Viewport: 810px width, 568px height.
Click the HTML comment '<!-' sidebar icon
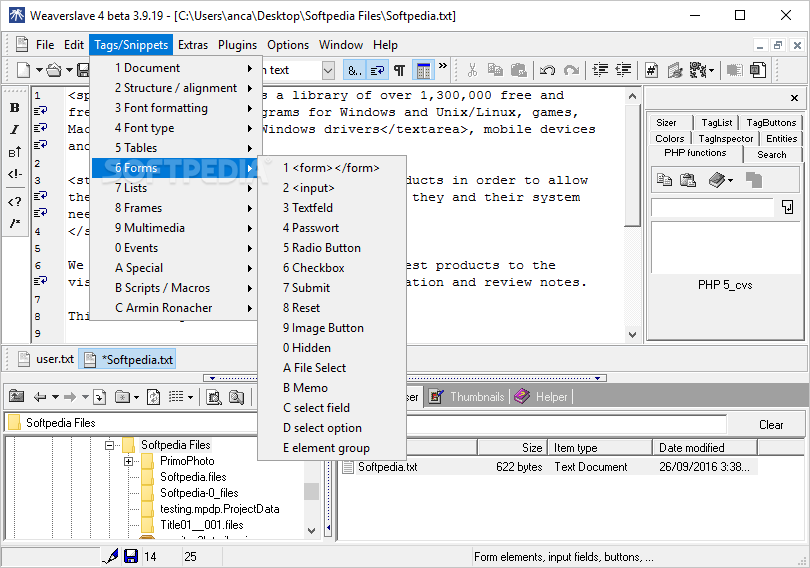14,174
